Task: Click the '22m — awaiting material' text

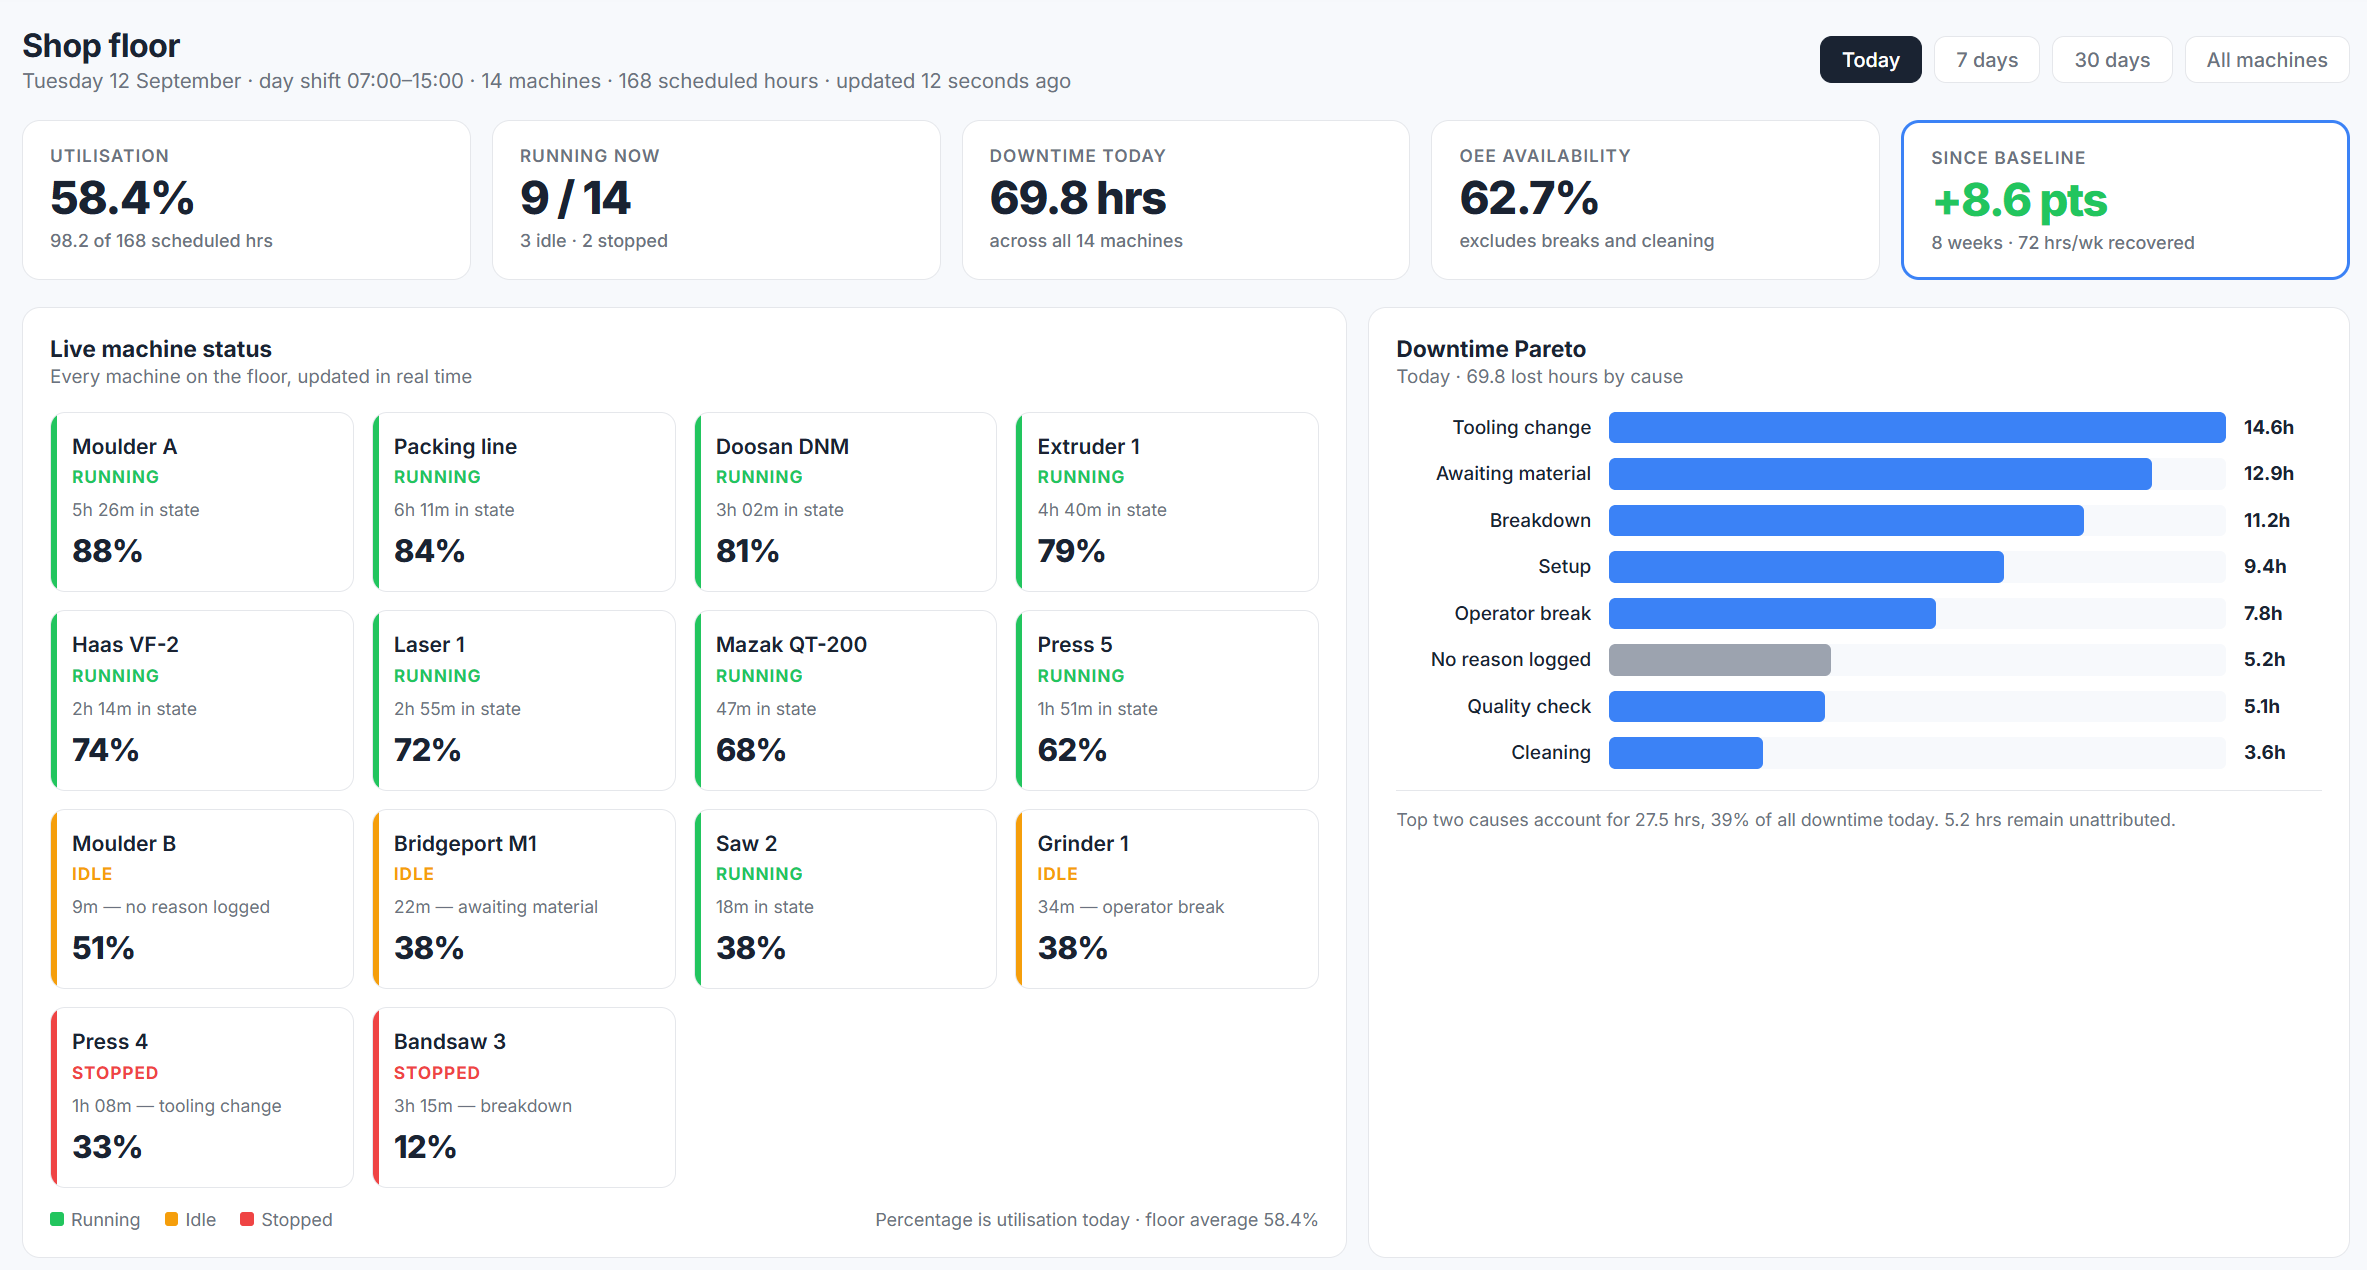Action: pos(496,907)
